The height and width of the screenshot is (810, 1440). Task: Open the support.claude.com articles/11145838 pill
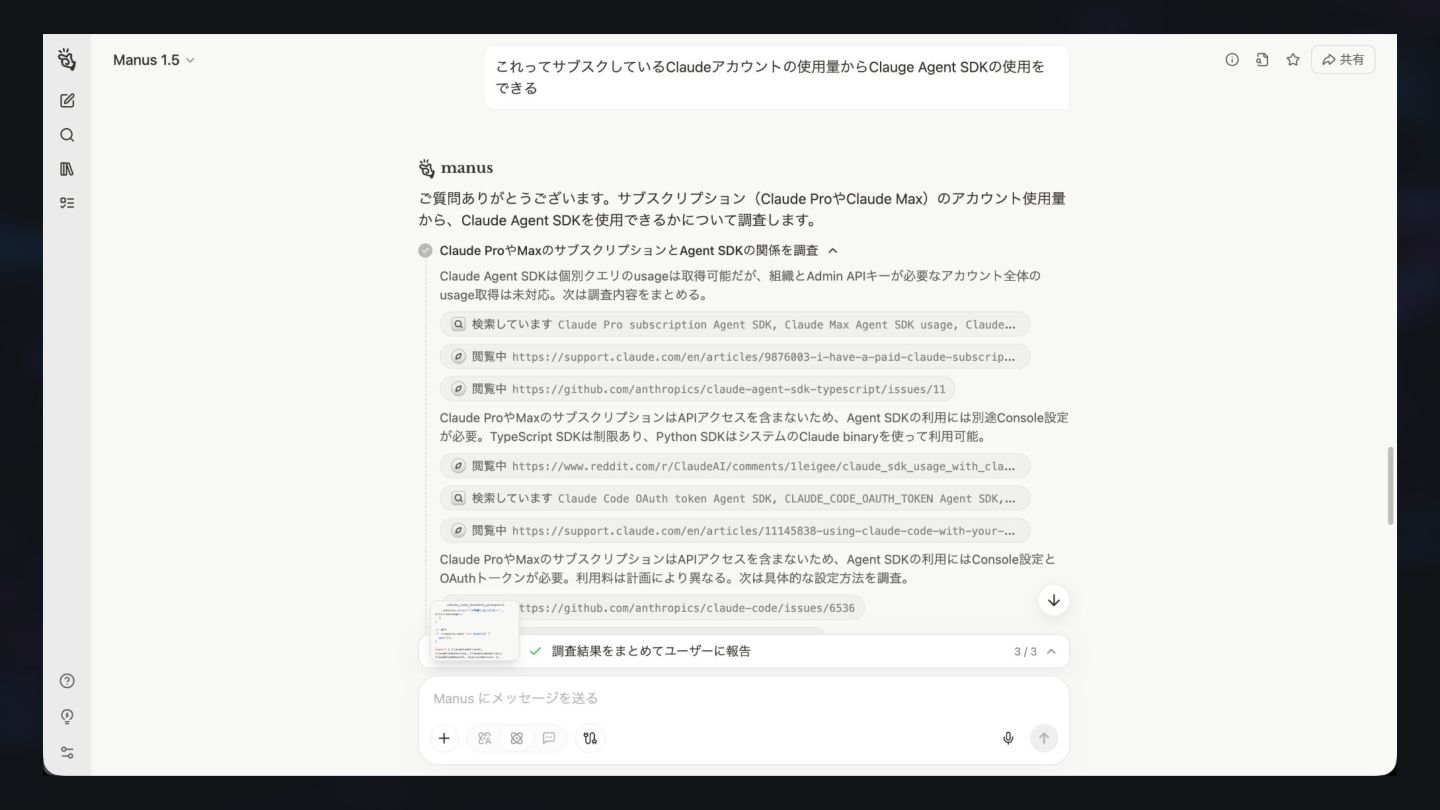(735, 530)
